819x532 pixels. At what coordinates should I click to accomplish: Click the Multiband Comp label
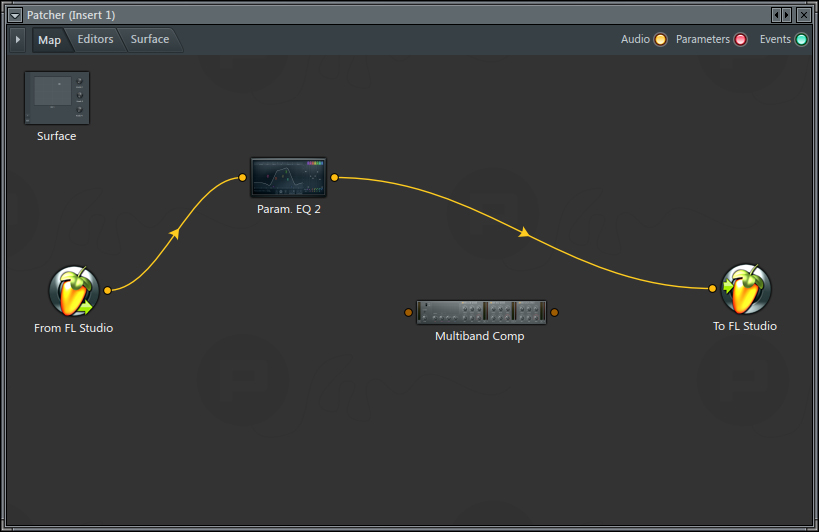pos(479,336)
